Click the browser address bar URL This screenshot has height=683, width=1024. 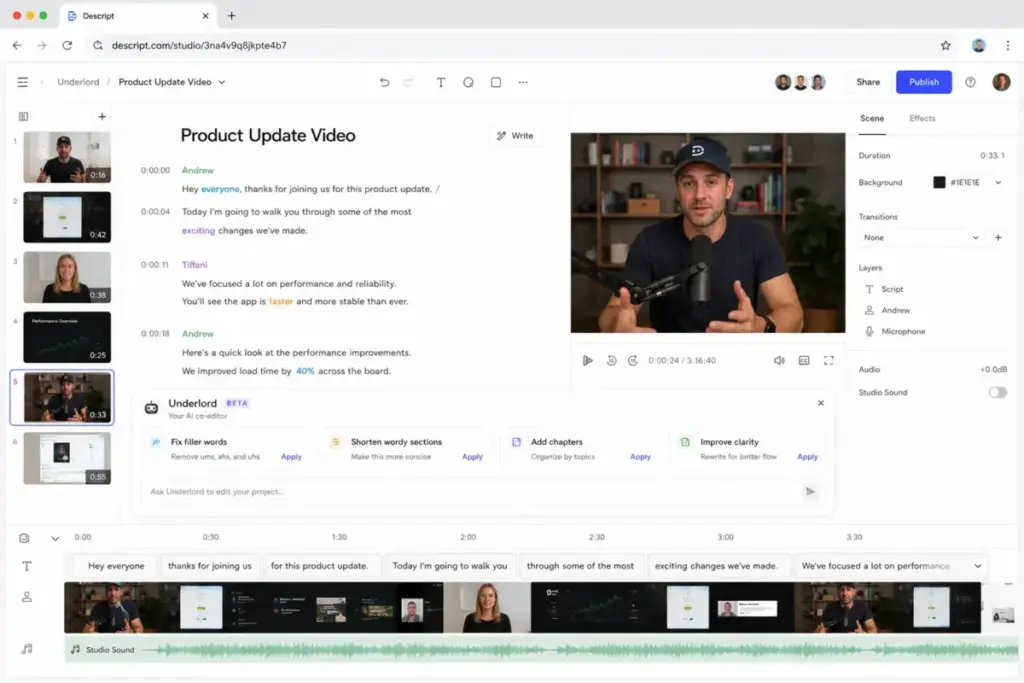tap(199, 45)
